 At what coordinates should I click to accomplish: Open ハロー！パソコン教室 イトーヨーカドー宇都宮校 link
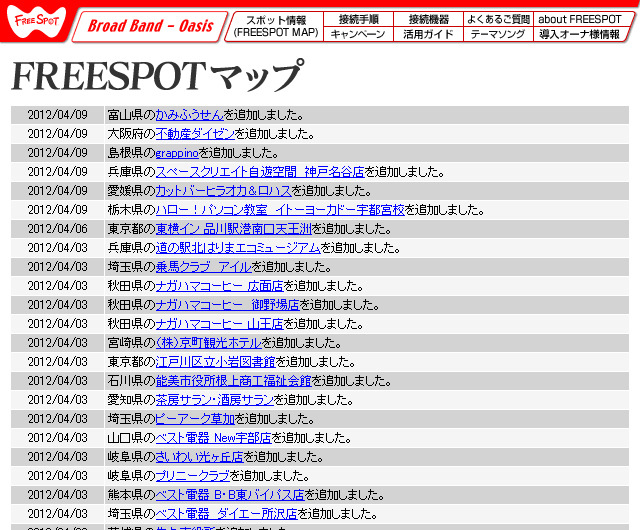pos(280,210)
